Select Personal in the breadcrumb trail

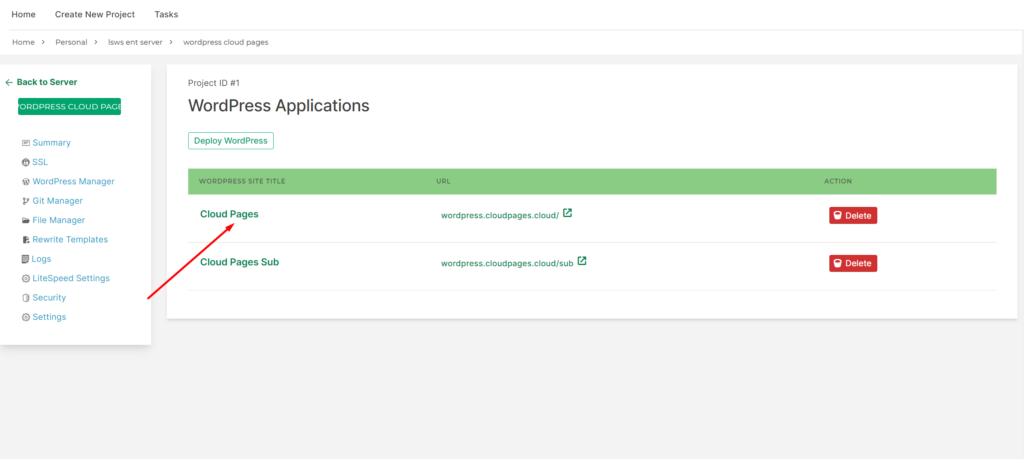tap(71, 42)
